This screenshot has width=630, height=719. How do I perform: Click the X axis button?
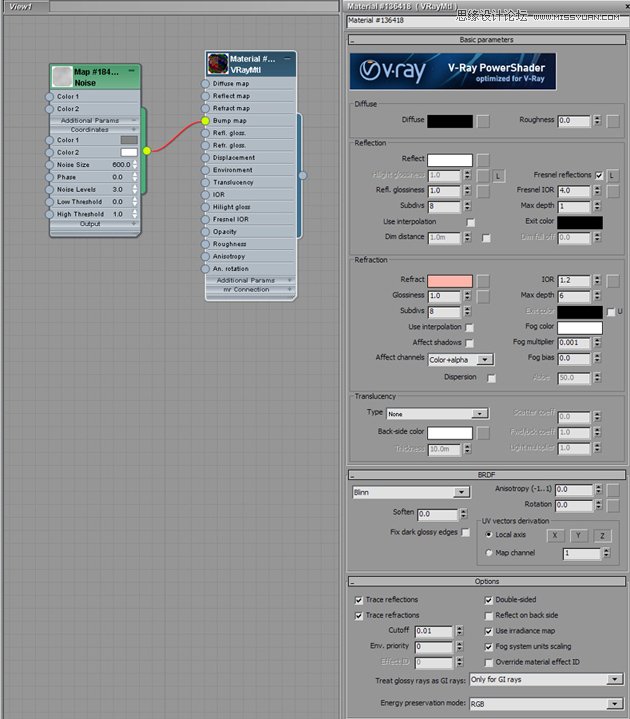(x=555, y=536)
